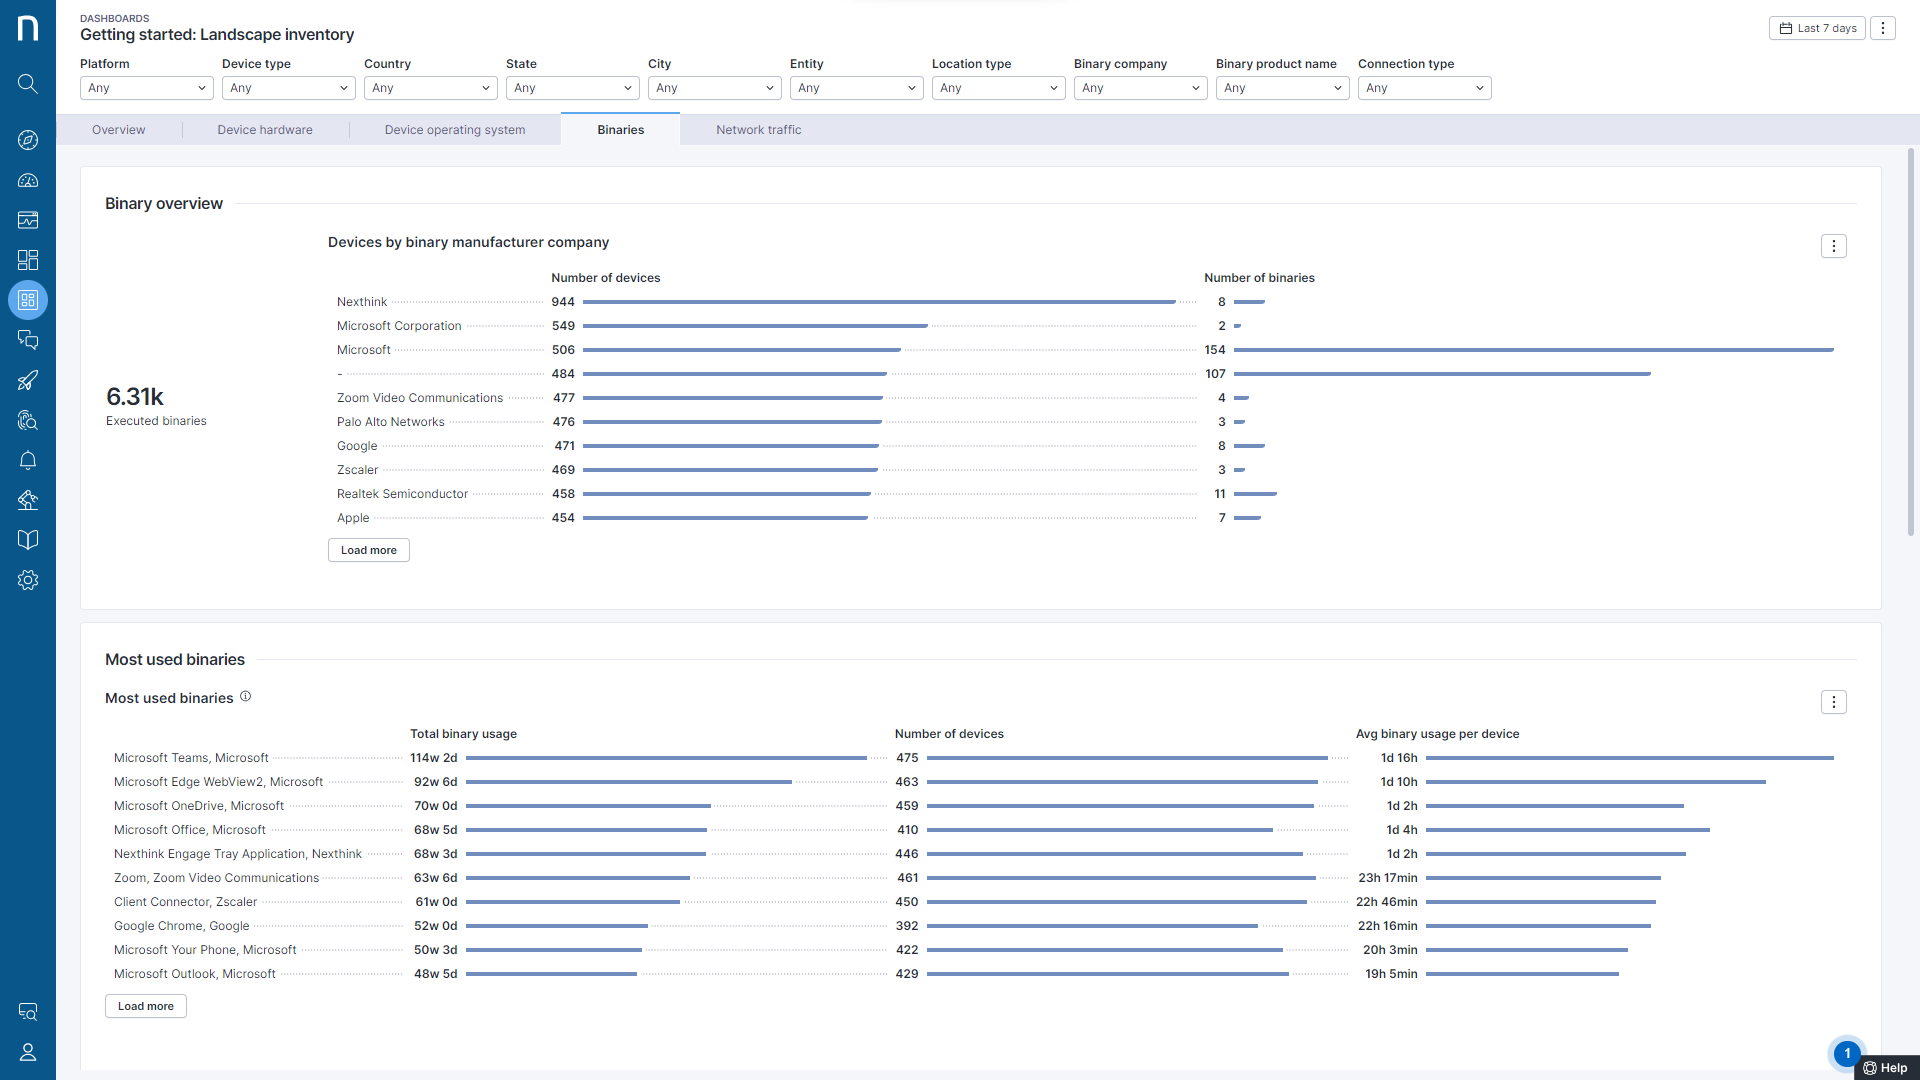1920x1080 pixels.
Task: Open the compass explore icon
Action: [x=28, y=140]
